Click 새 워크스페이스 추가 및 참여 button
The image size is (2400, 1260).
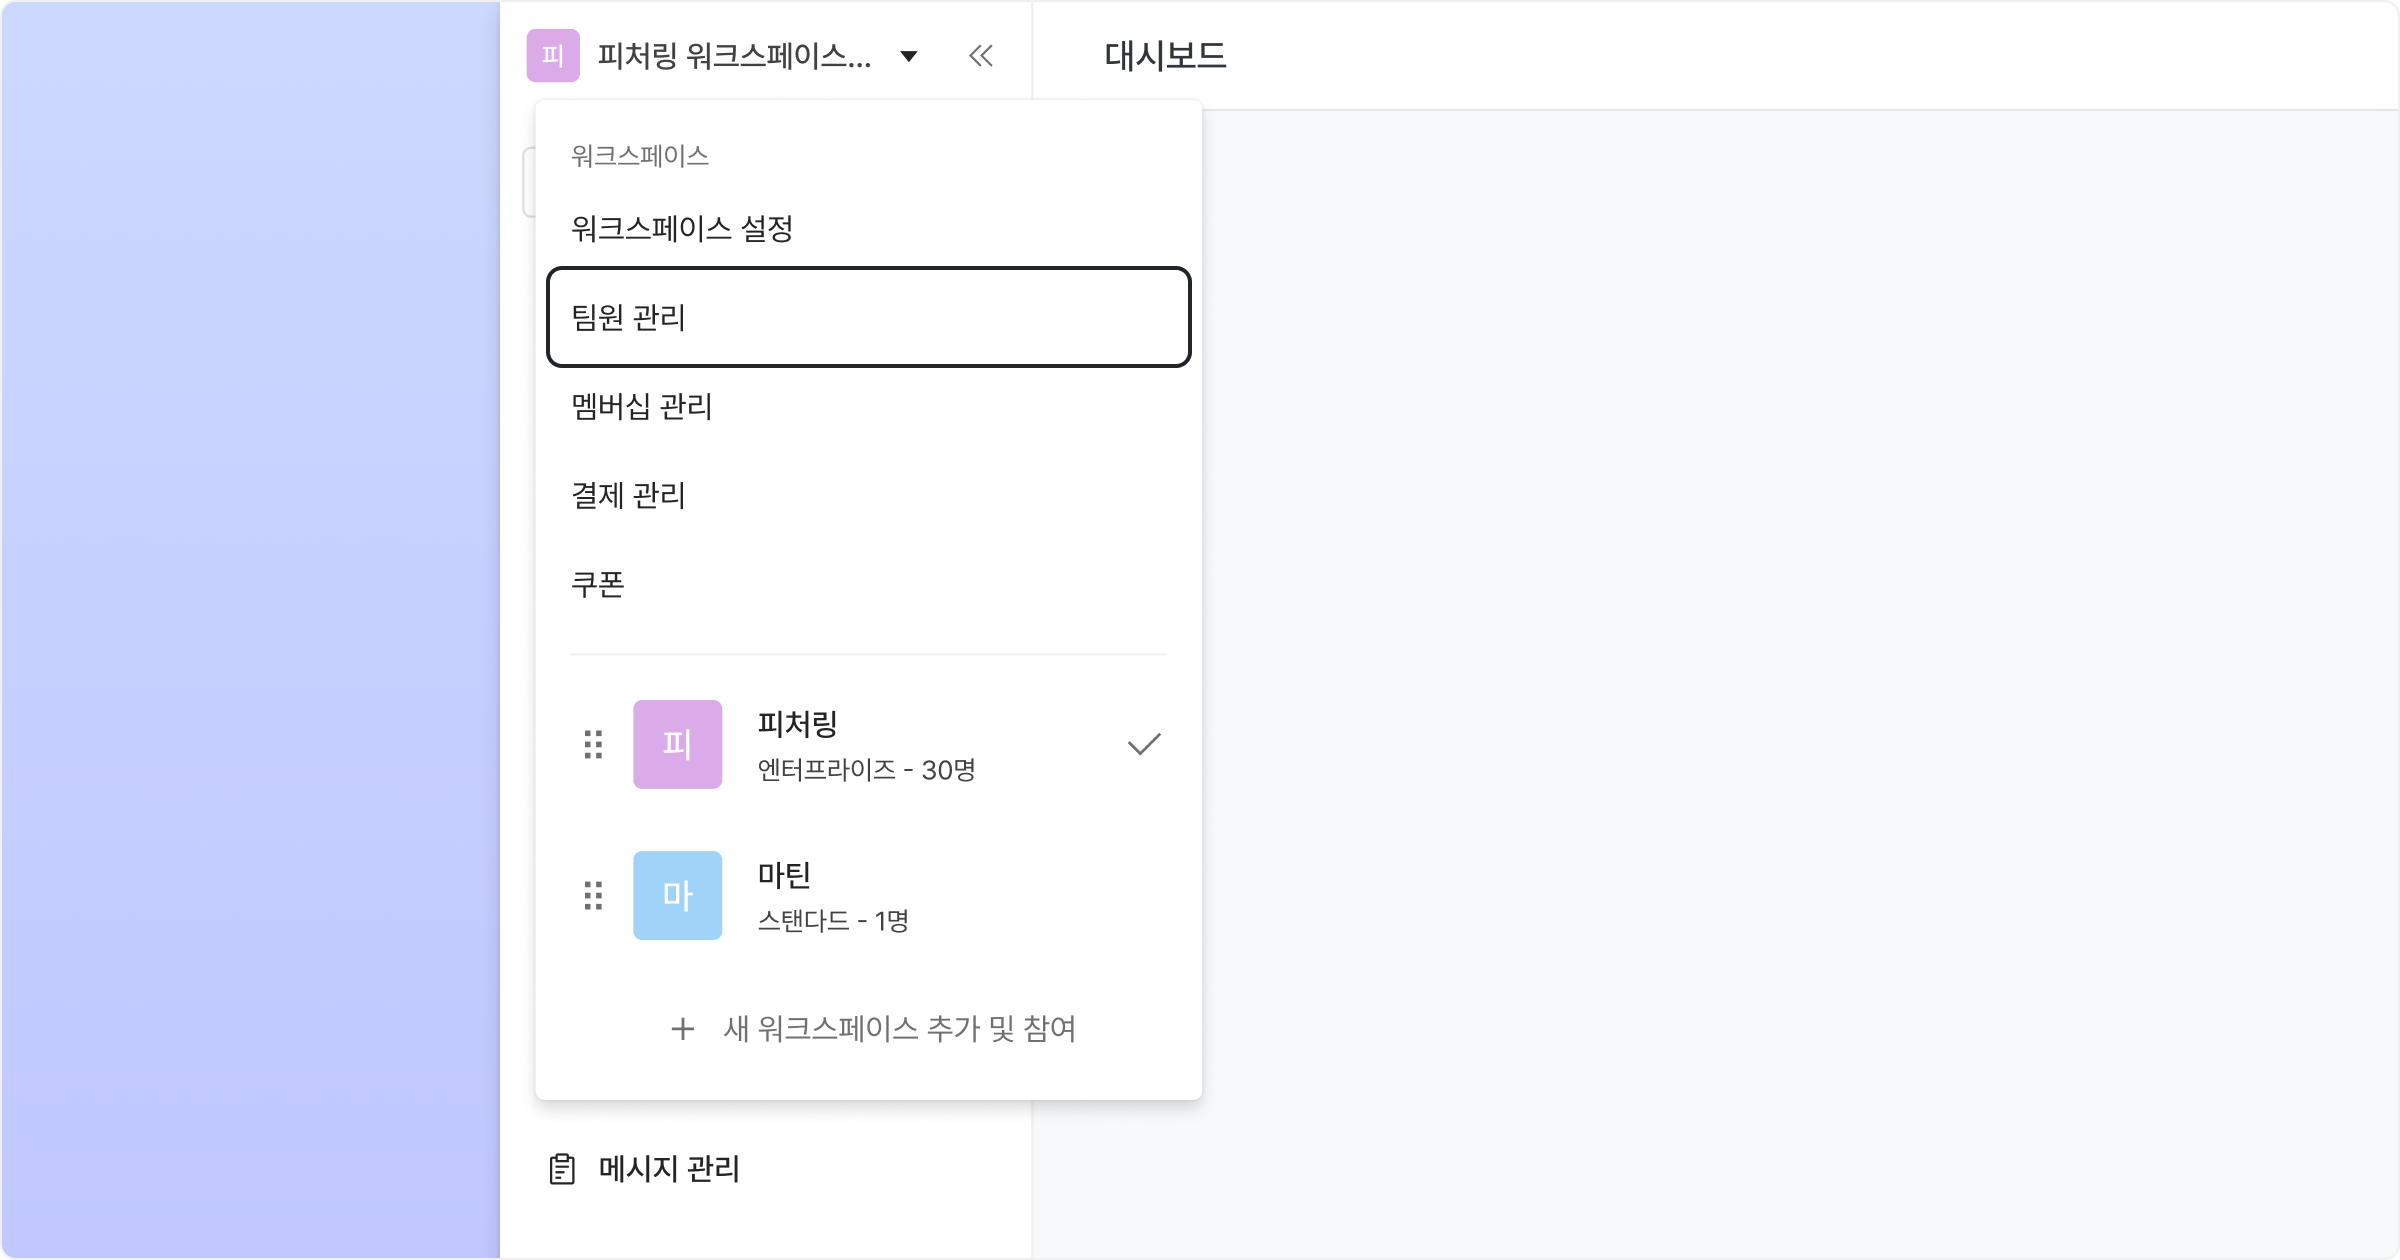872,1028
